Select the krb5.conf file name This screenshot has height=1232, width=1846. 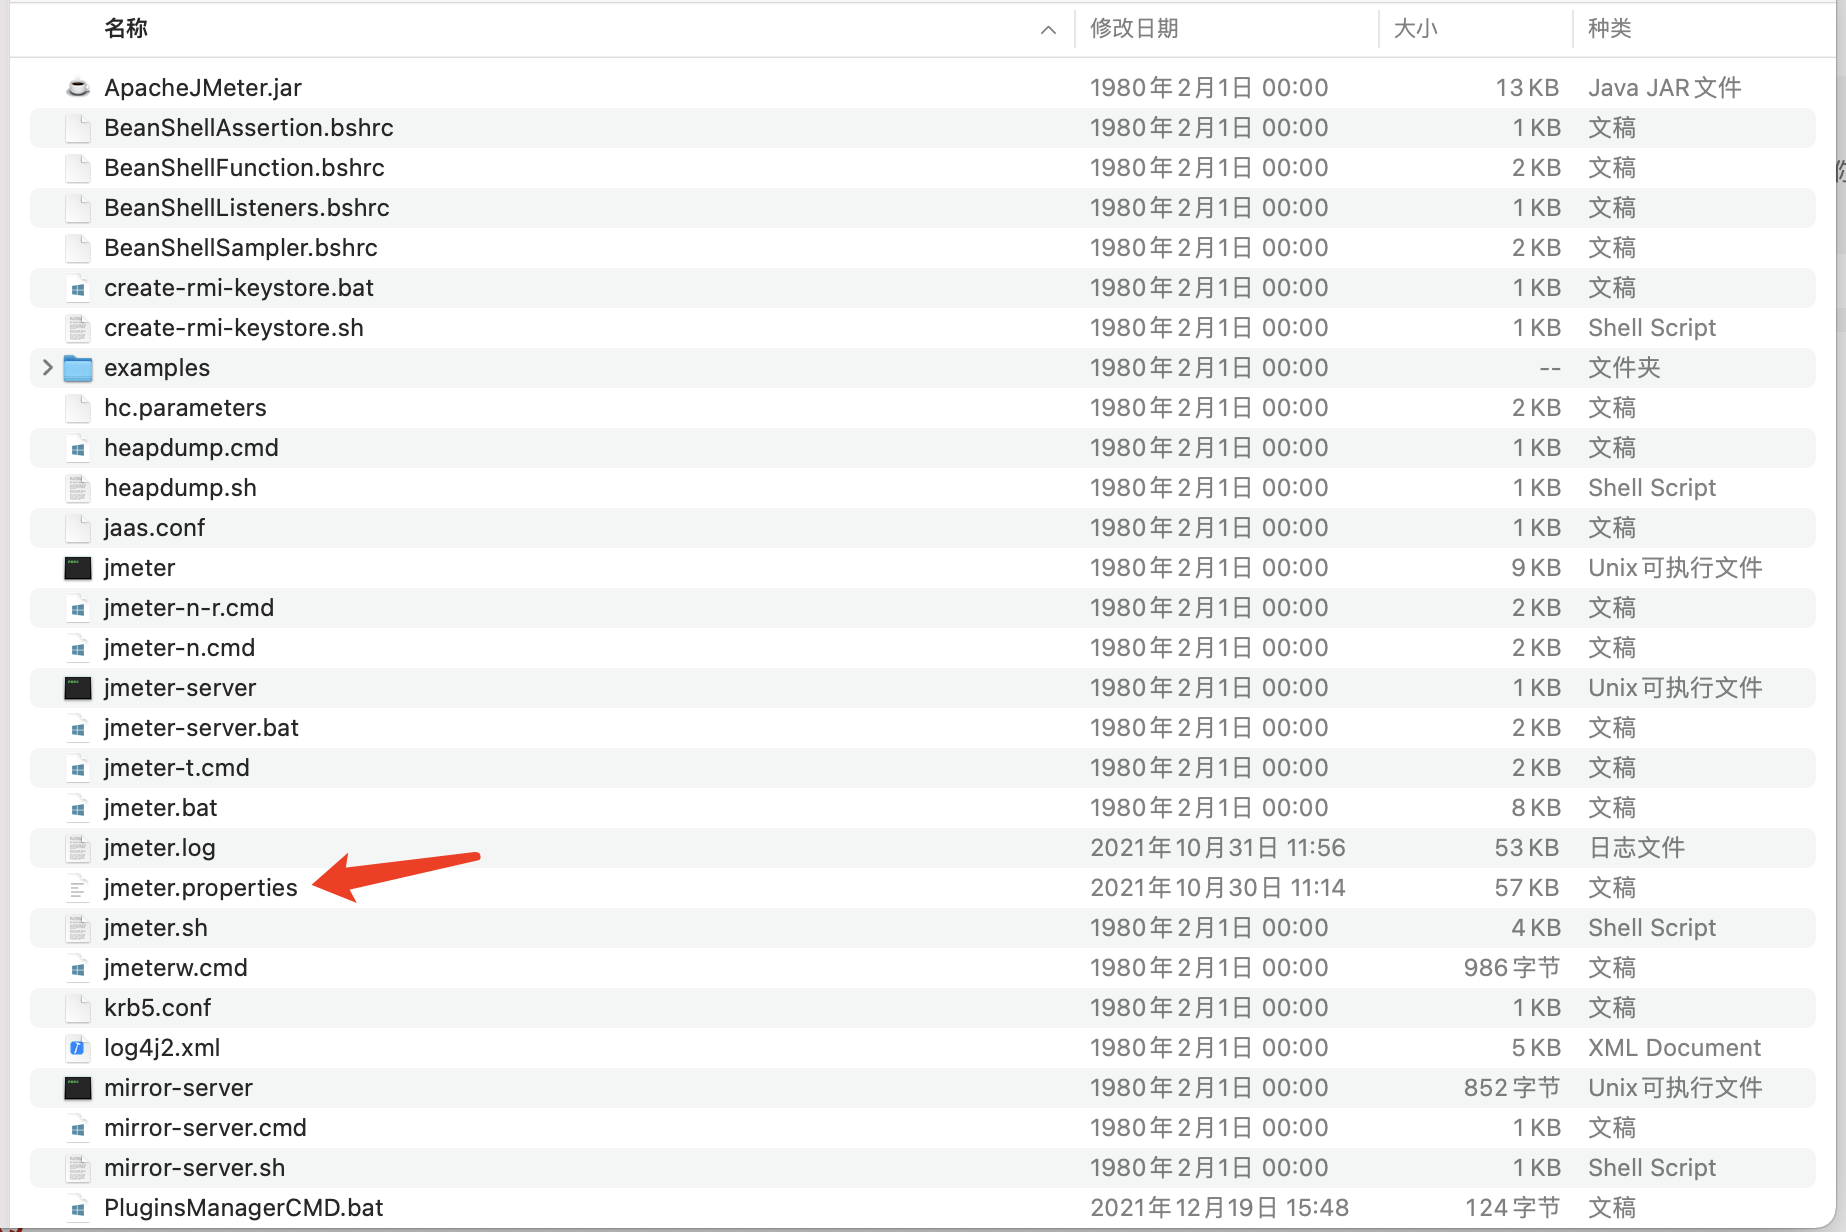point(158,1008)
